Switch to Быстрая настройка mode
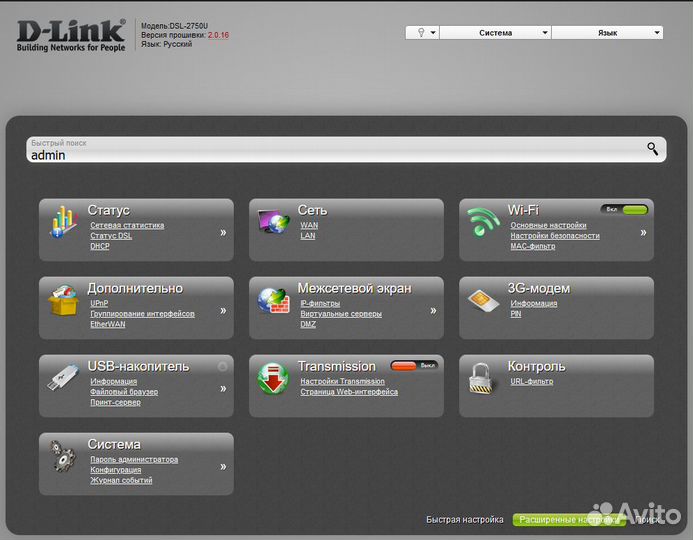The image size is (693, 540). [x=465, y=520]
